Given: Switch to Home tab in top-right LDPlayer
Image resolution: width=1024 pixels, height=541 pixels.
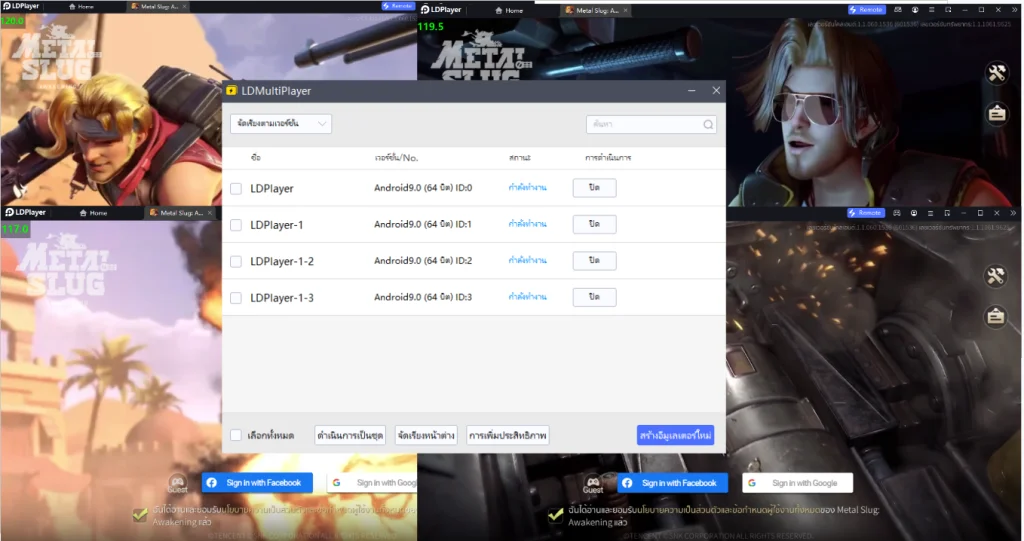Looking at the screenshot, I should [x=509, y=10].
